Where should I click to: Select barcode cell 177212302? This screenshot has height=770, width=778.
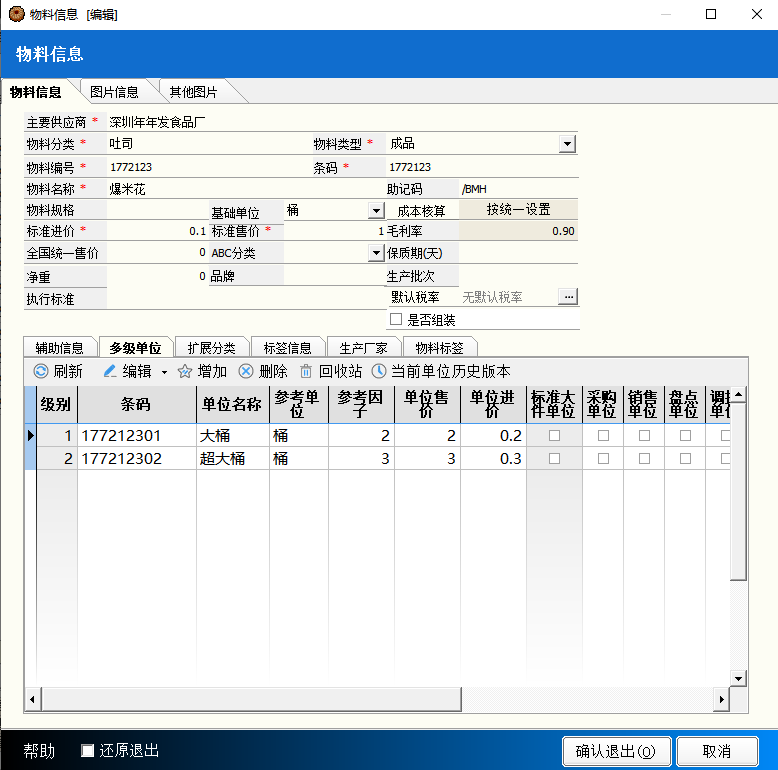pos(137,458)
